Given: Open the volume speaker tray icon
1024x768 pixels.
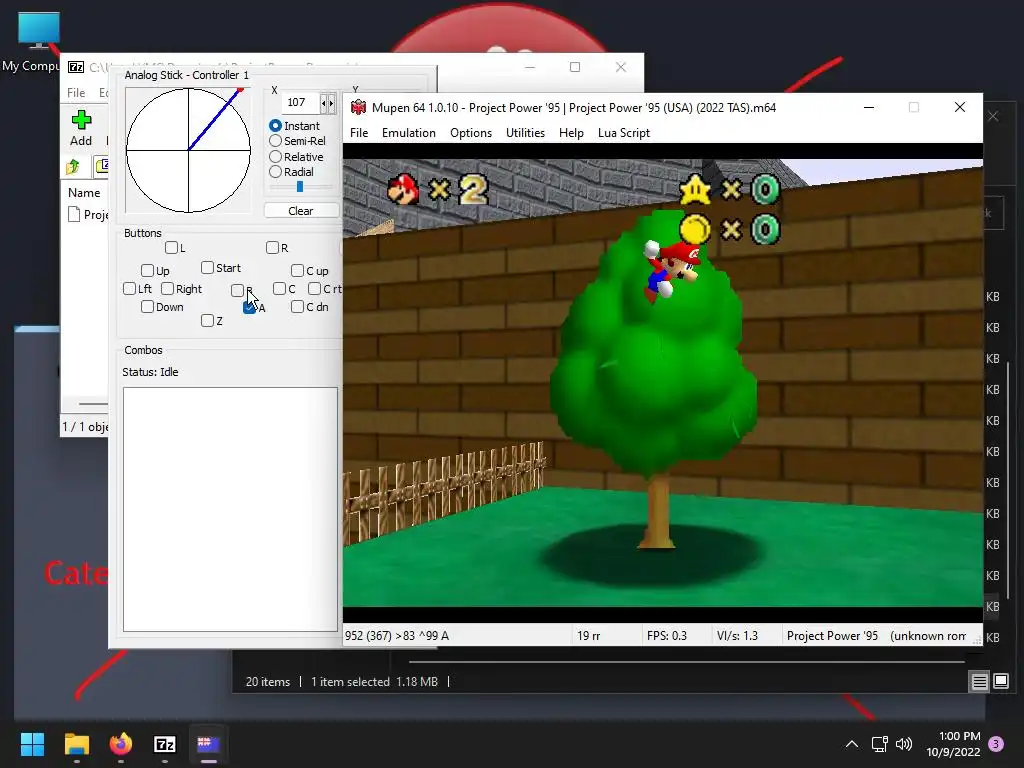Looking at the screenshot, I should 904,744.
